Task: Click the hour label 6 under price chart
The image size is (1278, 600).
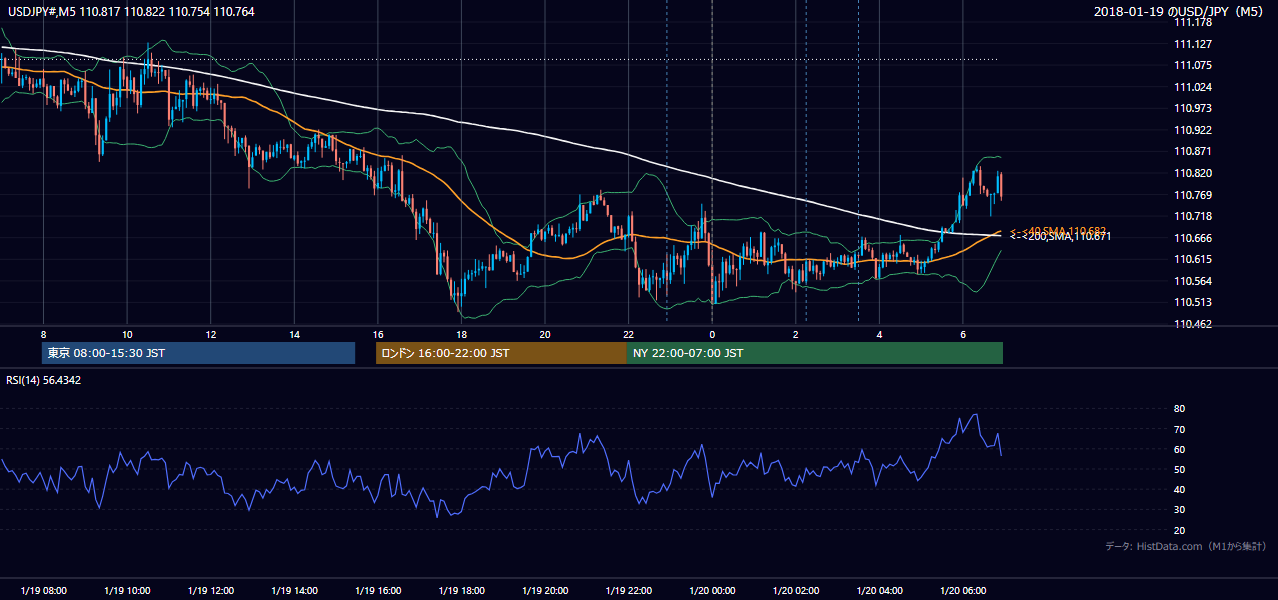Action: click(963, 334)
